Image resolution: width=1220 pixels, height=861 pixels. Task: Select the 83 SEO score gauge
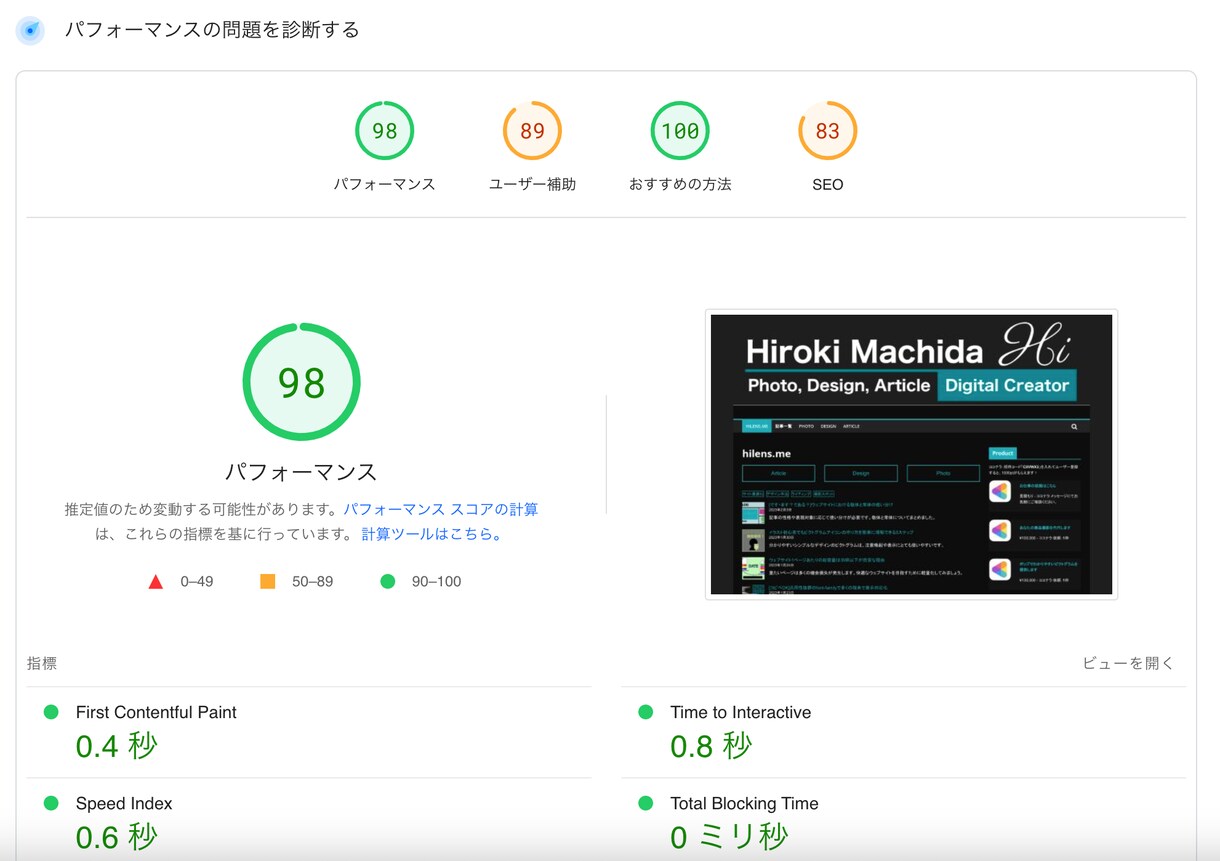827,131
